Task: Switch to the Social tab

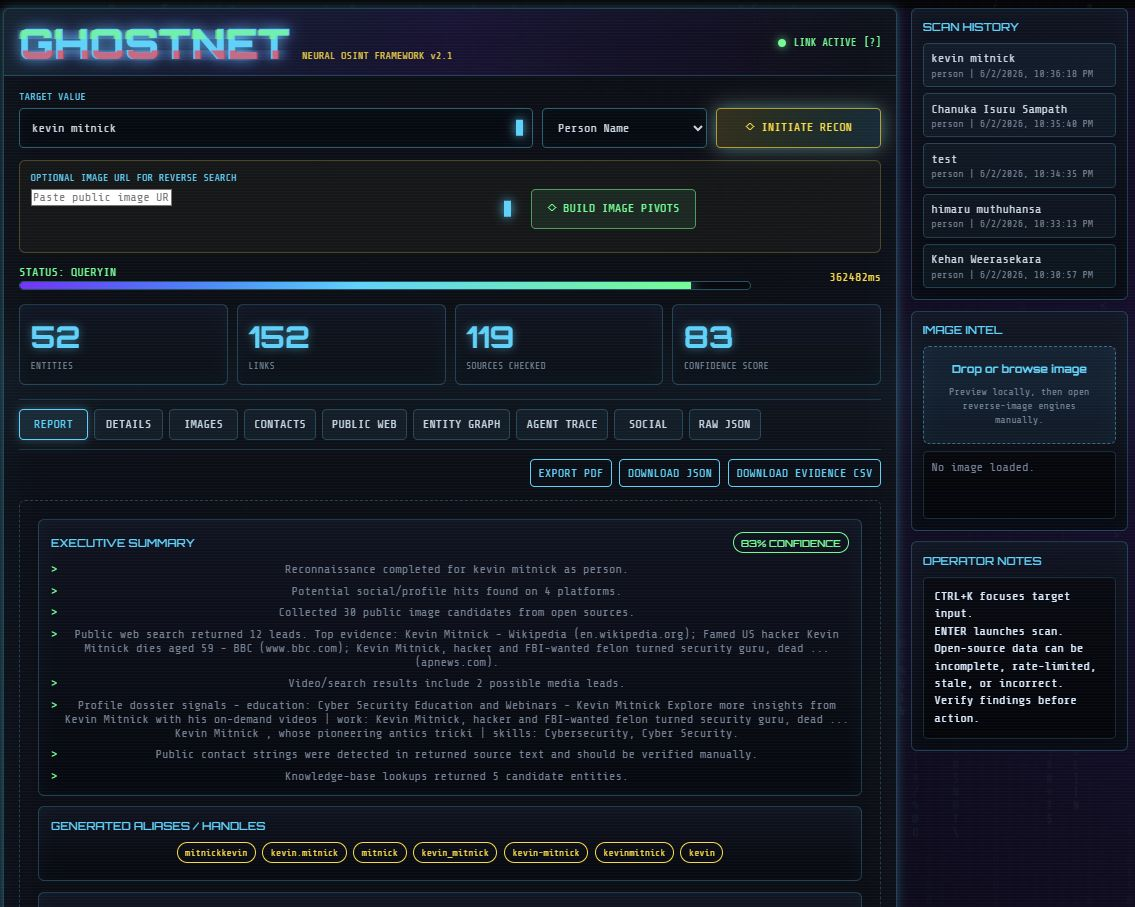Action: 648,424
